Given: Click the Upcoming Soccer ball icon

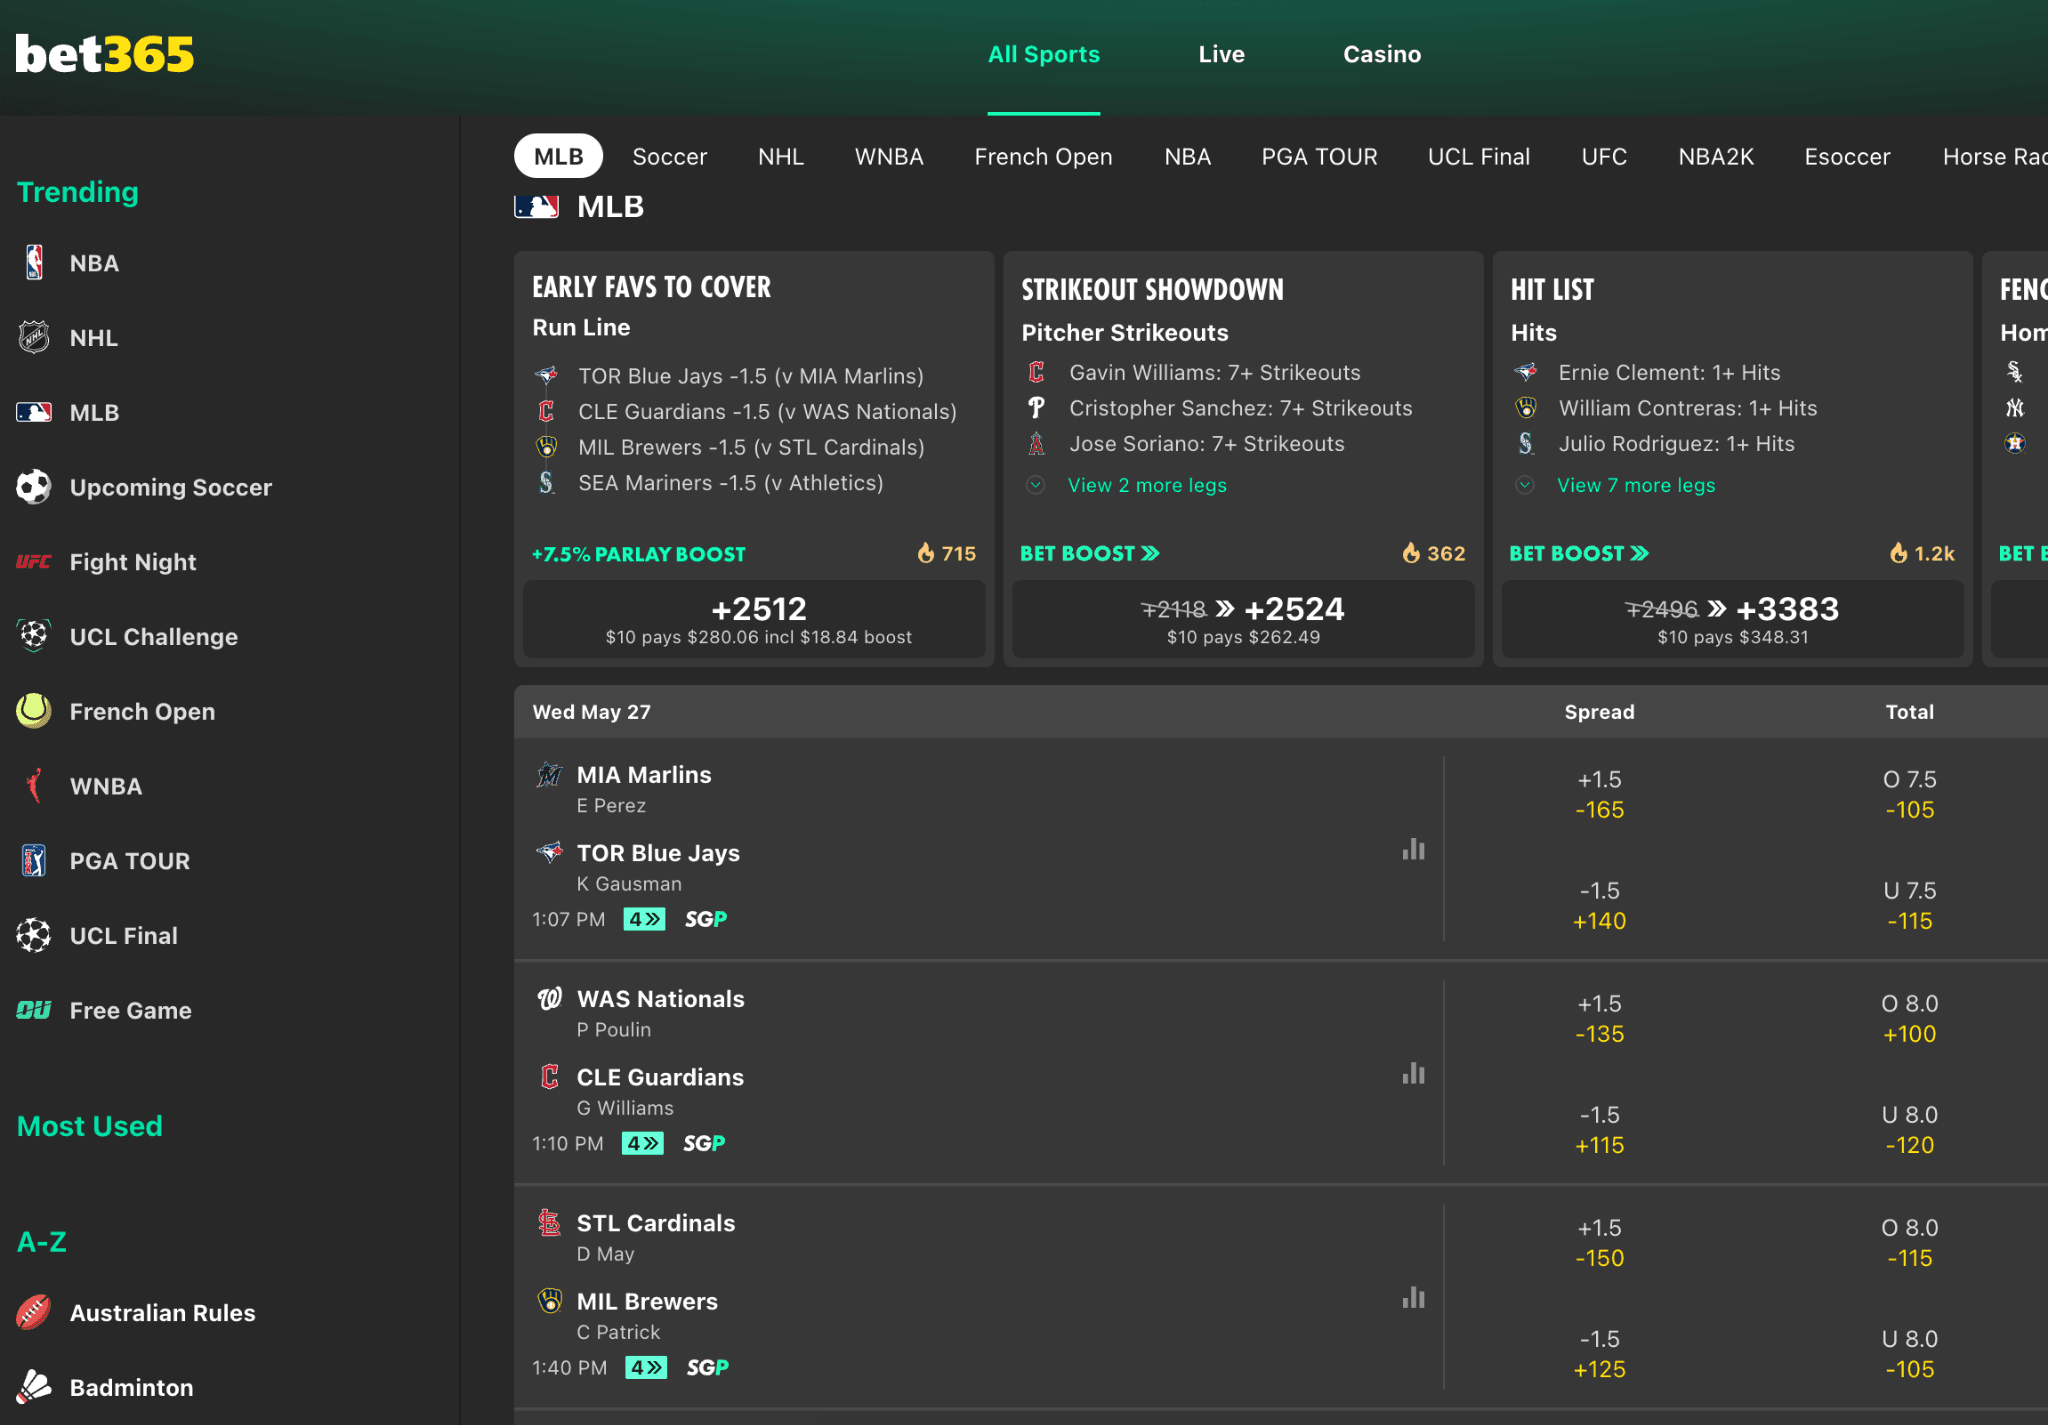Looking at the screenshot, I should 34,487.
